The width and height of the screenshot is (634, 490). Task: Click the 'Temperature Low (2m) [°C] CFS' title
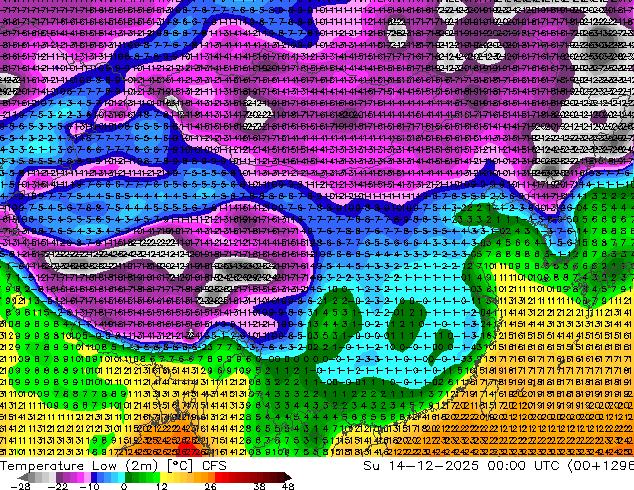click(113, 466)
